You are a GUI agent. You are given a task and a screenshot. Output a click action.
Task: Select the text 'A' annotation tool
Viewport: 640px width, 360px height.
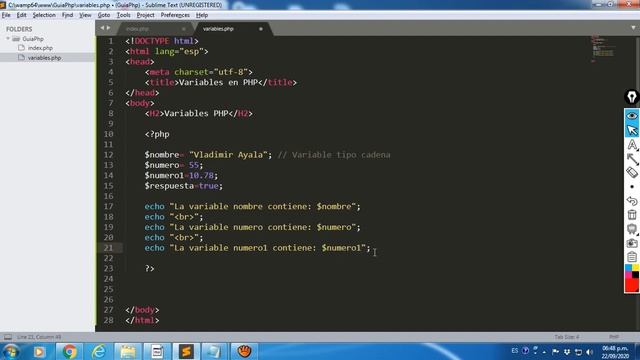tap(632, 144)
